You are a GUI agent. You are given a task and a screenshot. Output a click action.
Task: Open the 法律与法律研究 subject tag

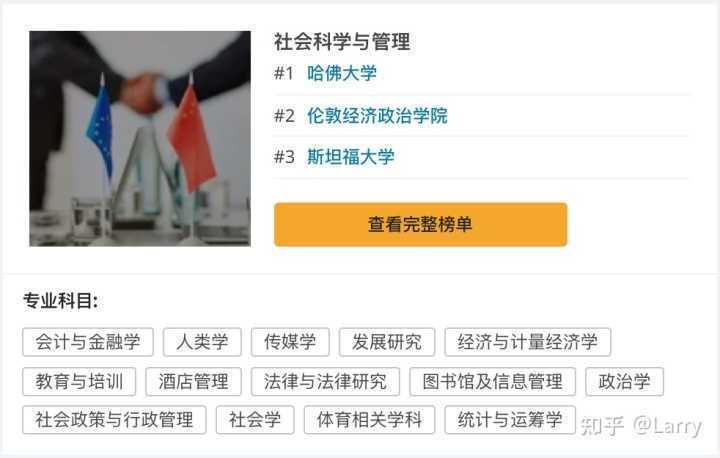326,381
